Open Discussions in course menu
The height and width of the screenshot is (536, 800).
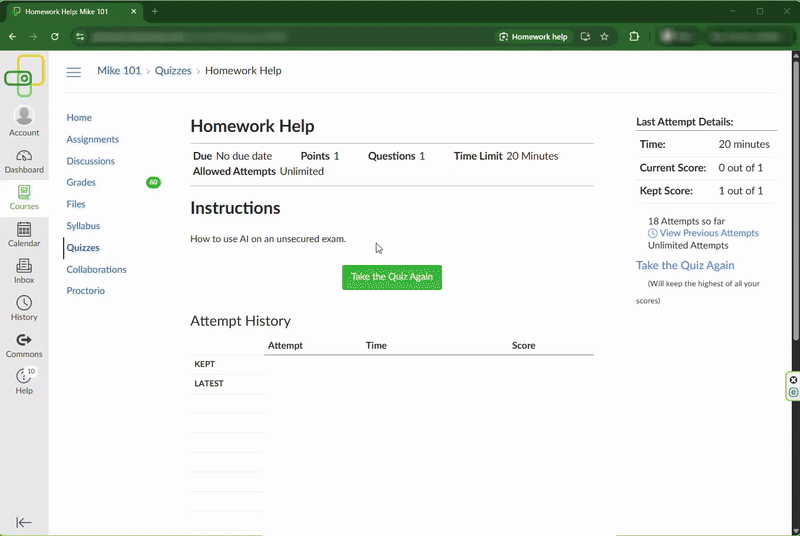tap(90, 161)
